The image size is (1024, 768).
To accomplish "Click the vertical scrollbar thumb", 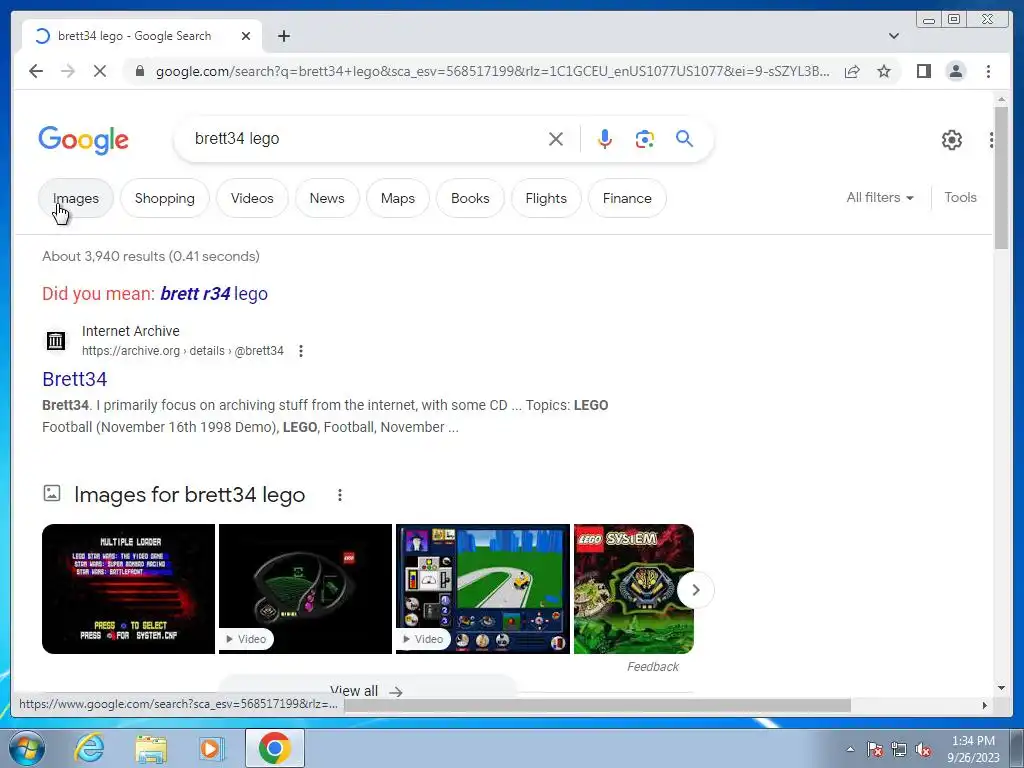I will pyautogui.click(x=1001, y=176).
